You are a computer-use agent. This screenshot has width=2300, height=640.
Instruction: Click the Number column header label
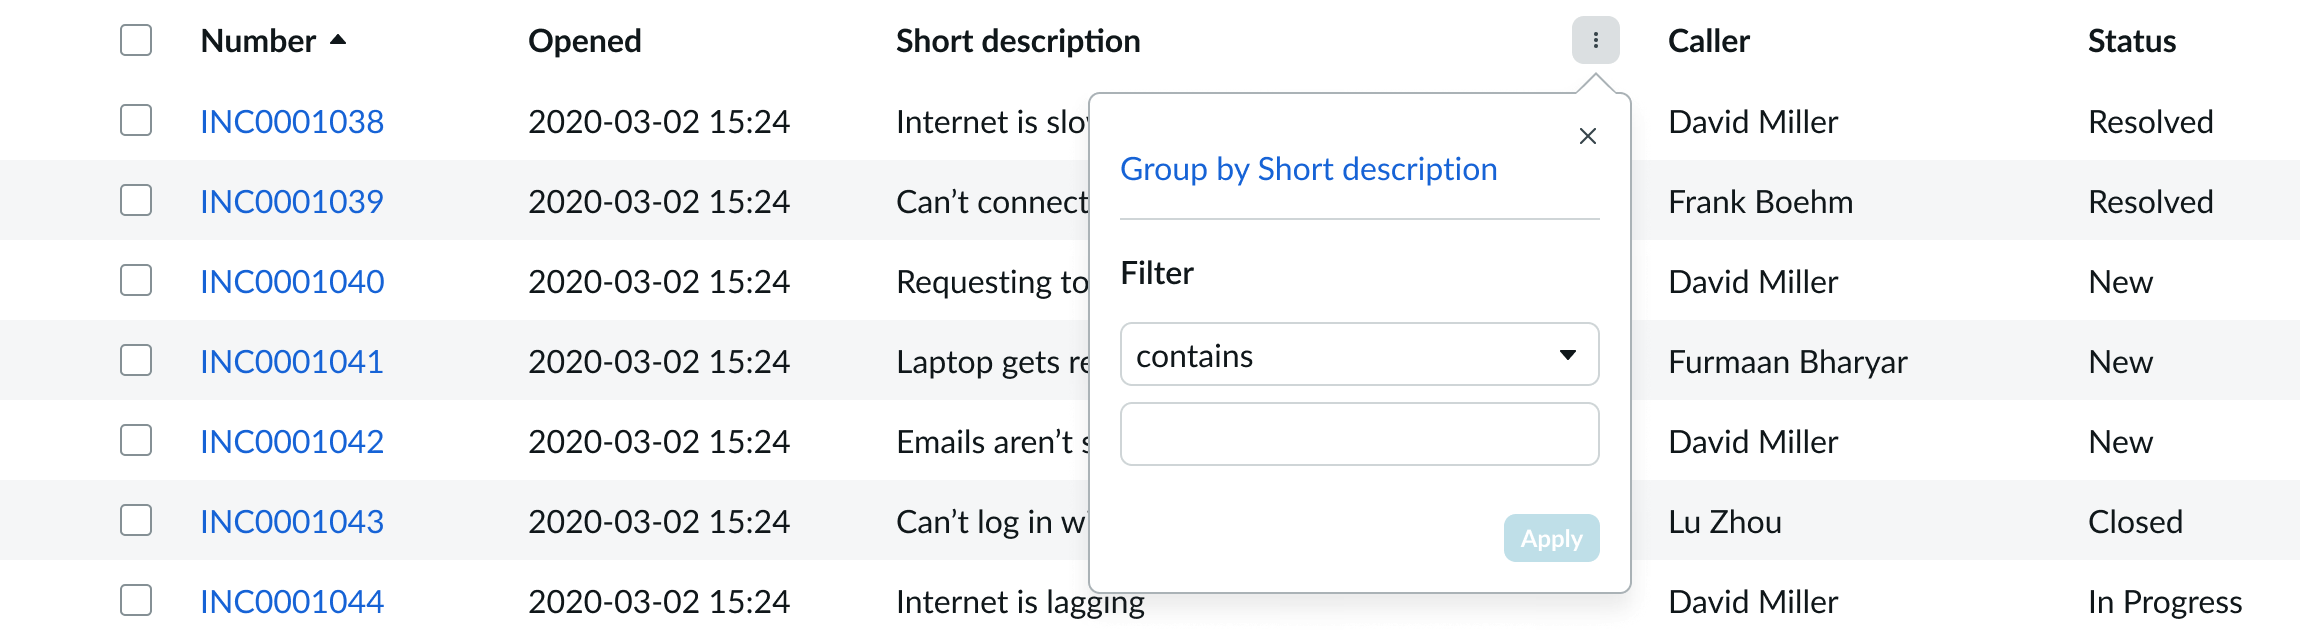[x=258, y=41]
